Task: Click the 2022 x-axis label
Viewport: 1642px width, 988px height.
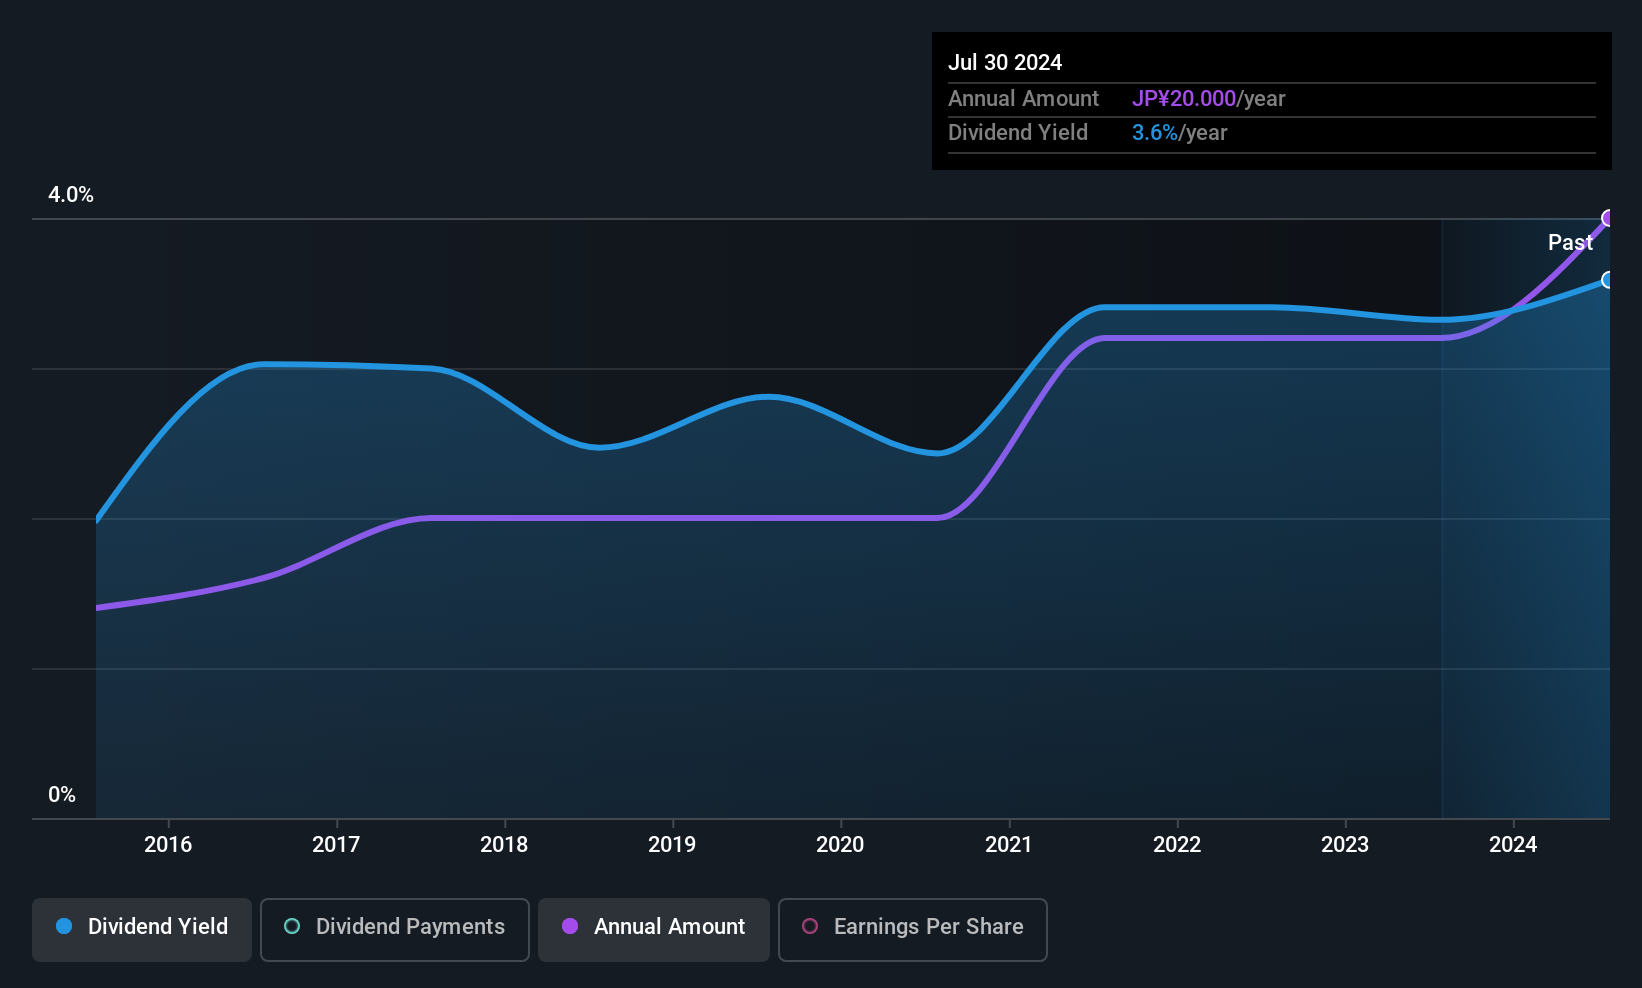Action: pos(1177,844)
